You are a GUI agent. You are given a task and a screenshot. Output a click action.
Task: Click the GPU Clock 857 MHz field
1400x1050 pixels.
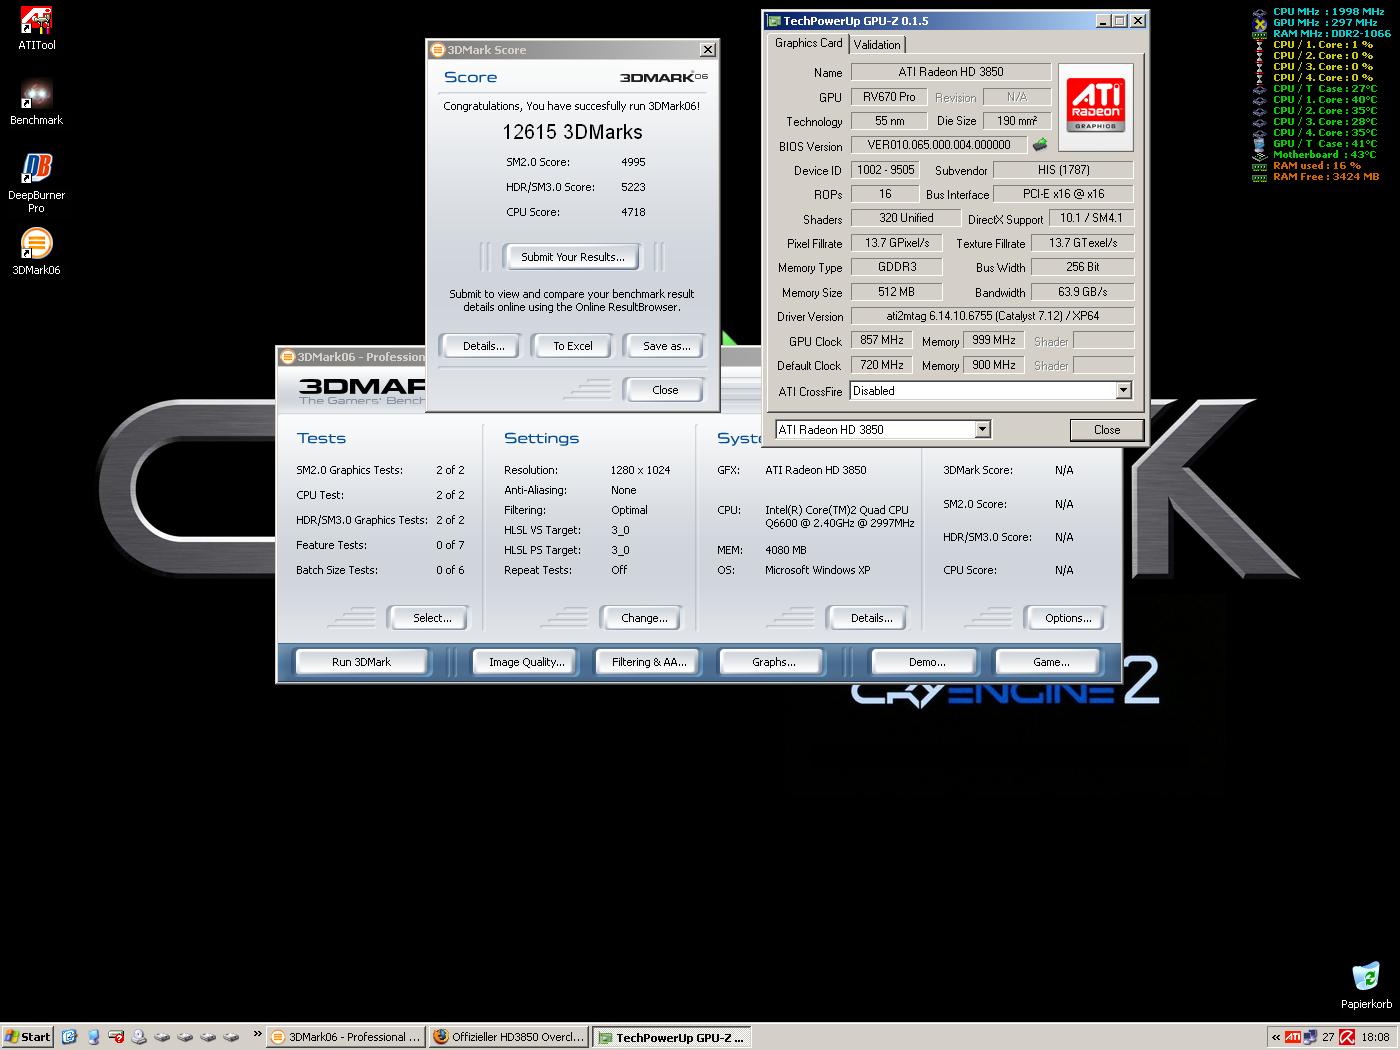(x=882, y=340)
